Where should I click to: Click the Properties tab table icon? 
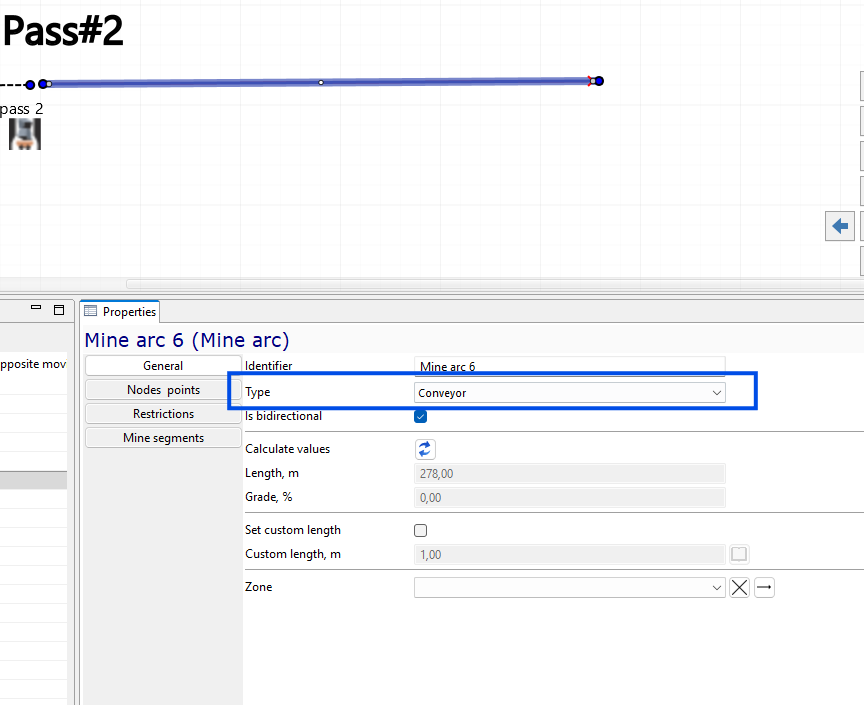[x=90, y=311]
